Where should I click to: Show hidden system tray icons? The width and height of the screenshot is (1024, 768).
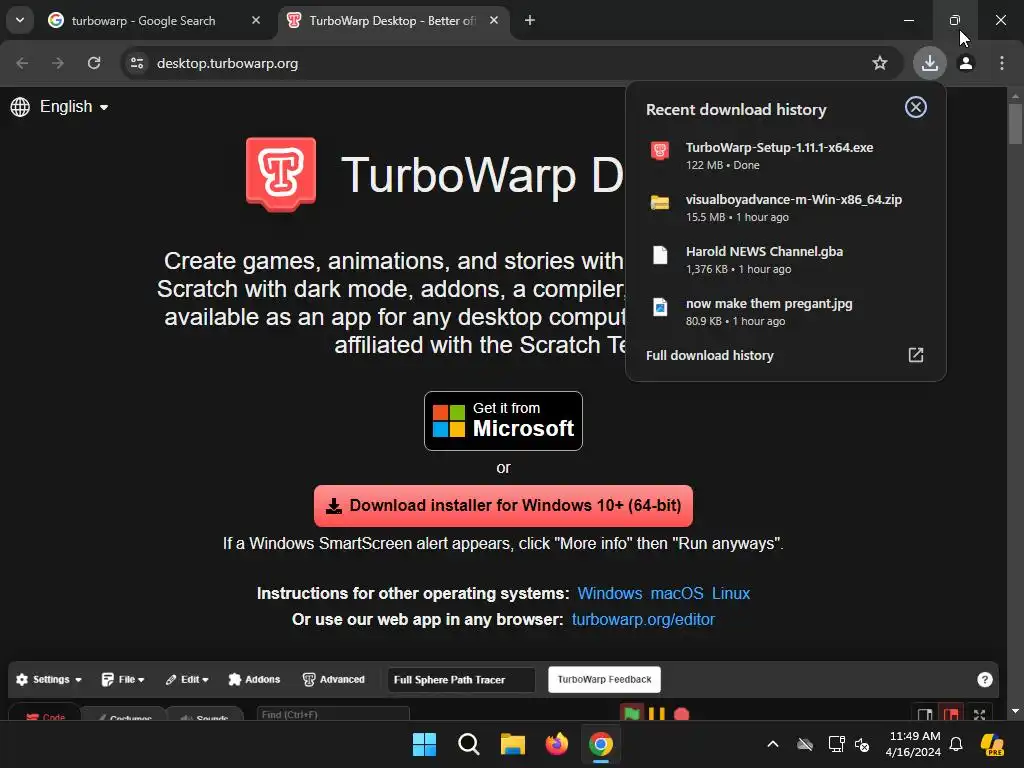773,744
